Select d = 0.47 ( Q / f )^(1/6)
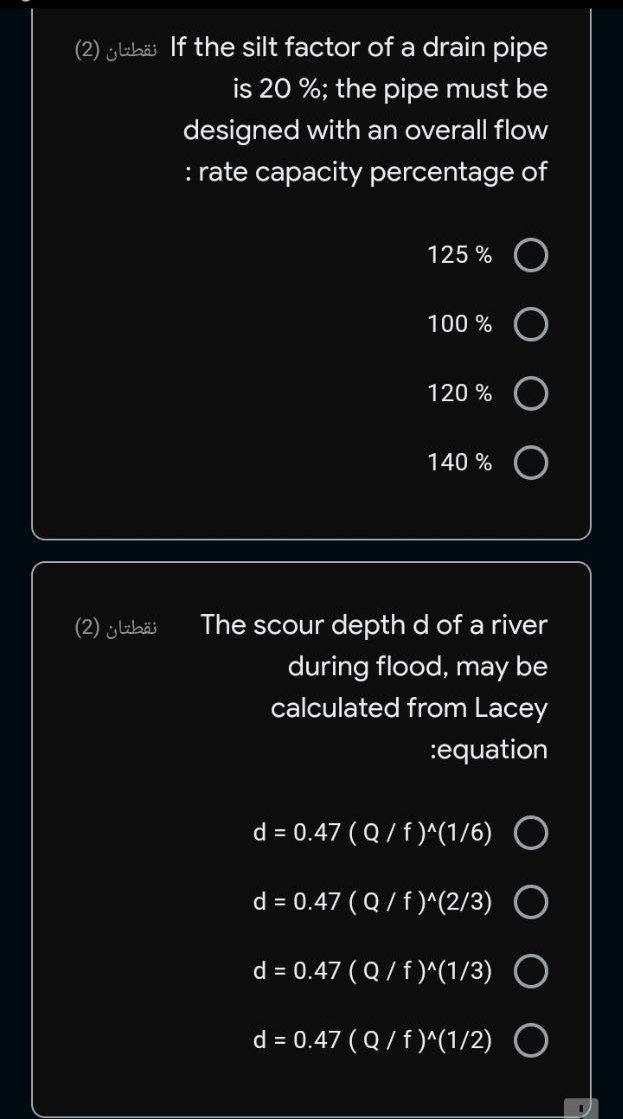 532,831
